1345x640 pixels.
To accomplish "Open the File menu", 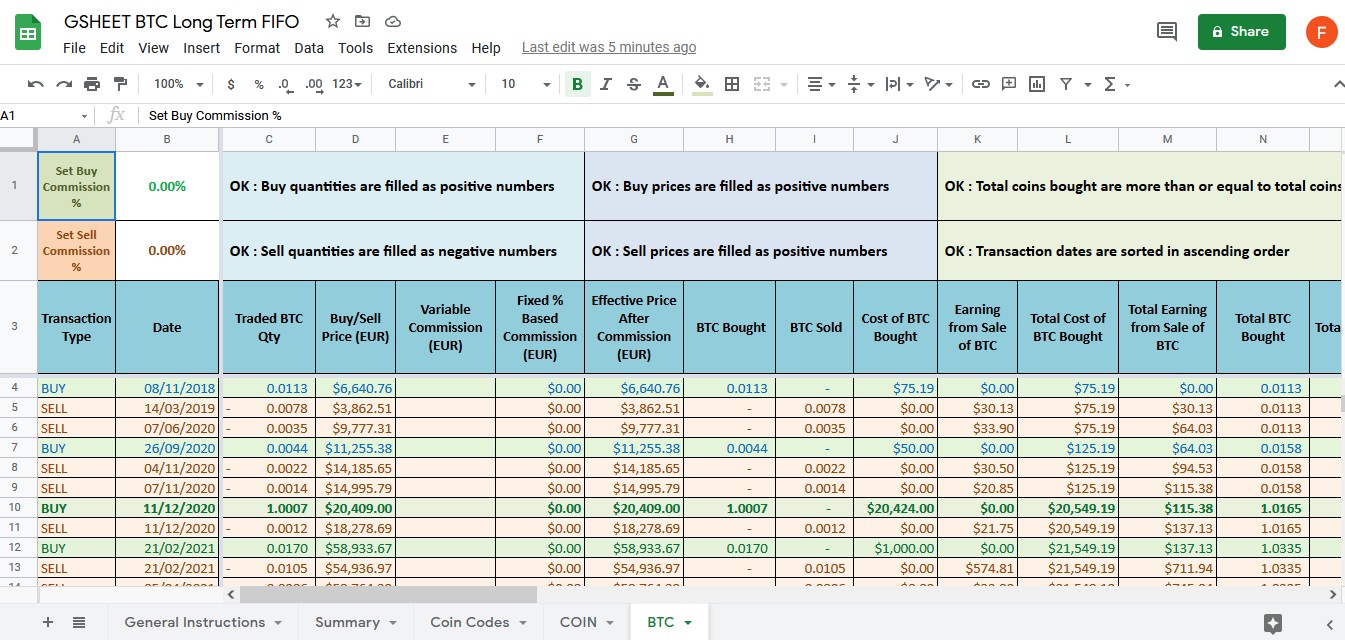I will [74, 48].
